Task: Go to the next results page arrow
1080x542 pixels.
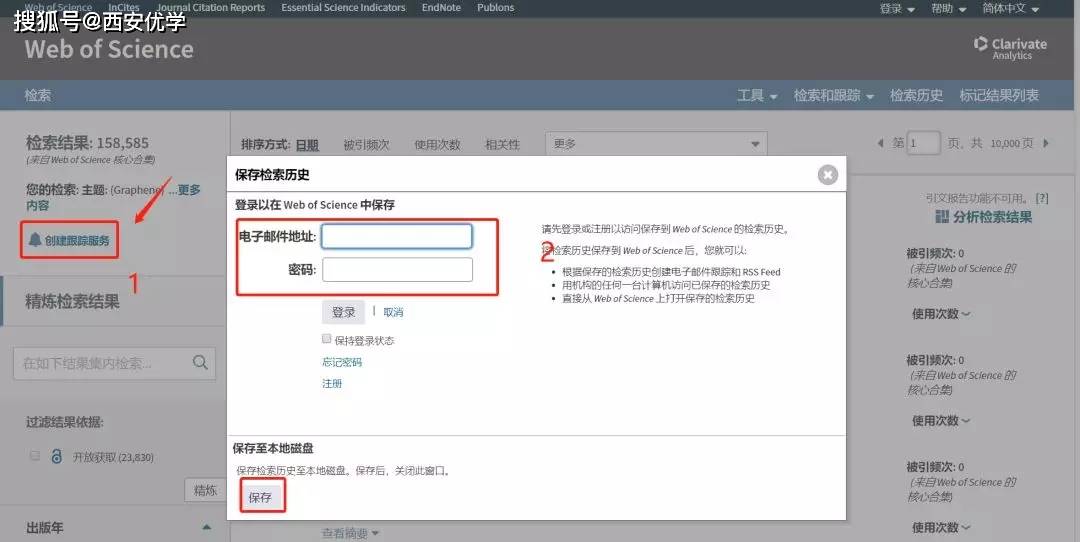Action: click(1046, 143)
